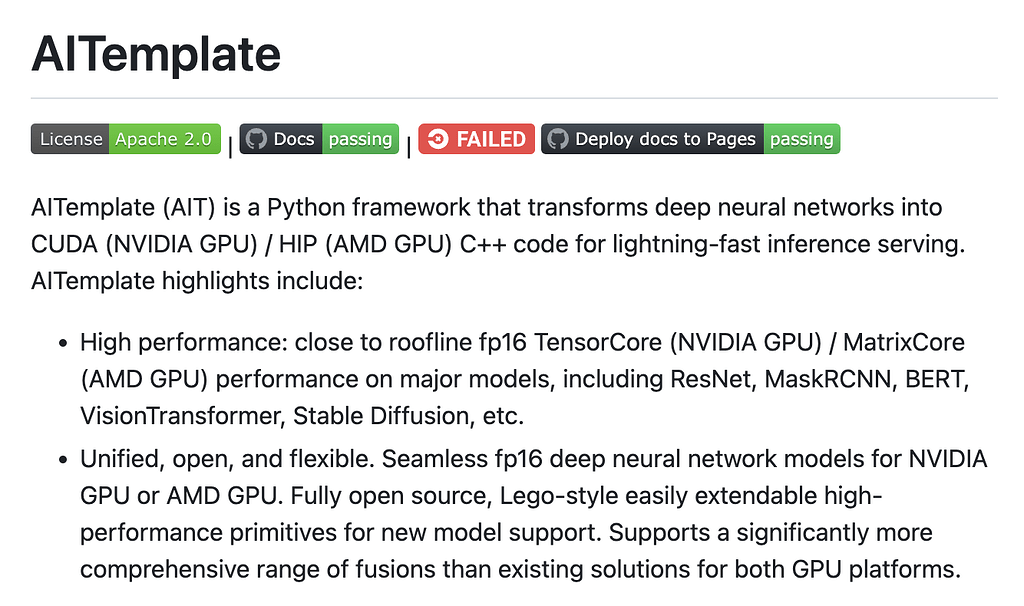Click the 'AITemplate highlights include:' line
The image size is (1024, 606).
[196, 281]
